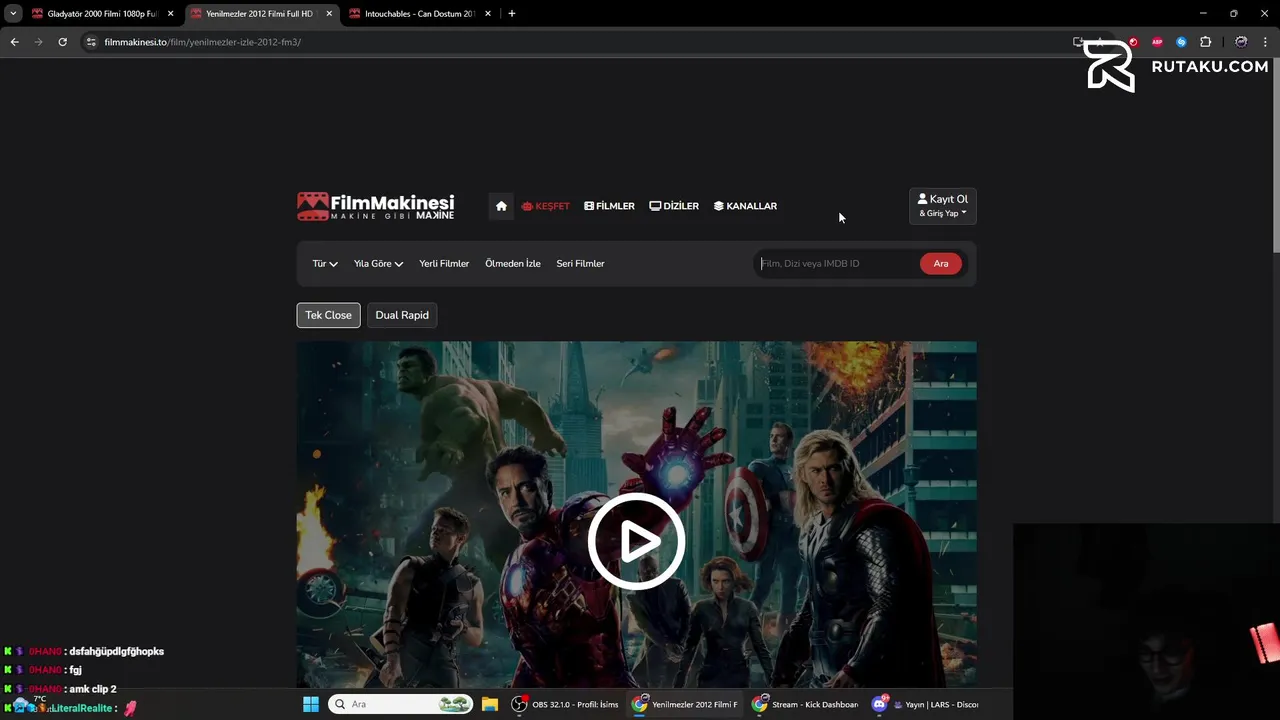Open the tab search dropdown arrow
The height and width of the screenshot is (720, 1280).
tap(13, 14)
